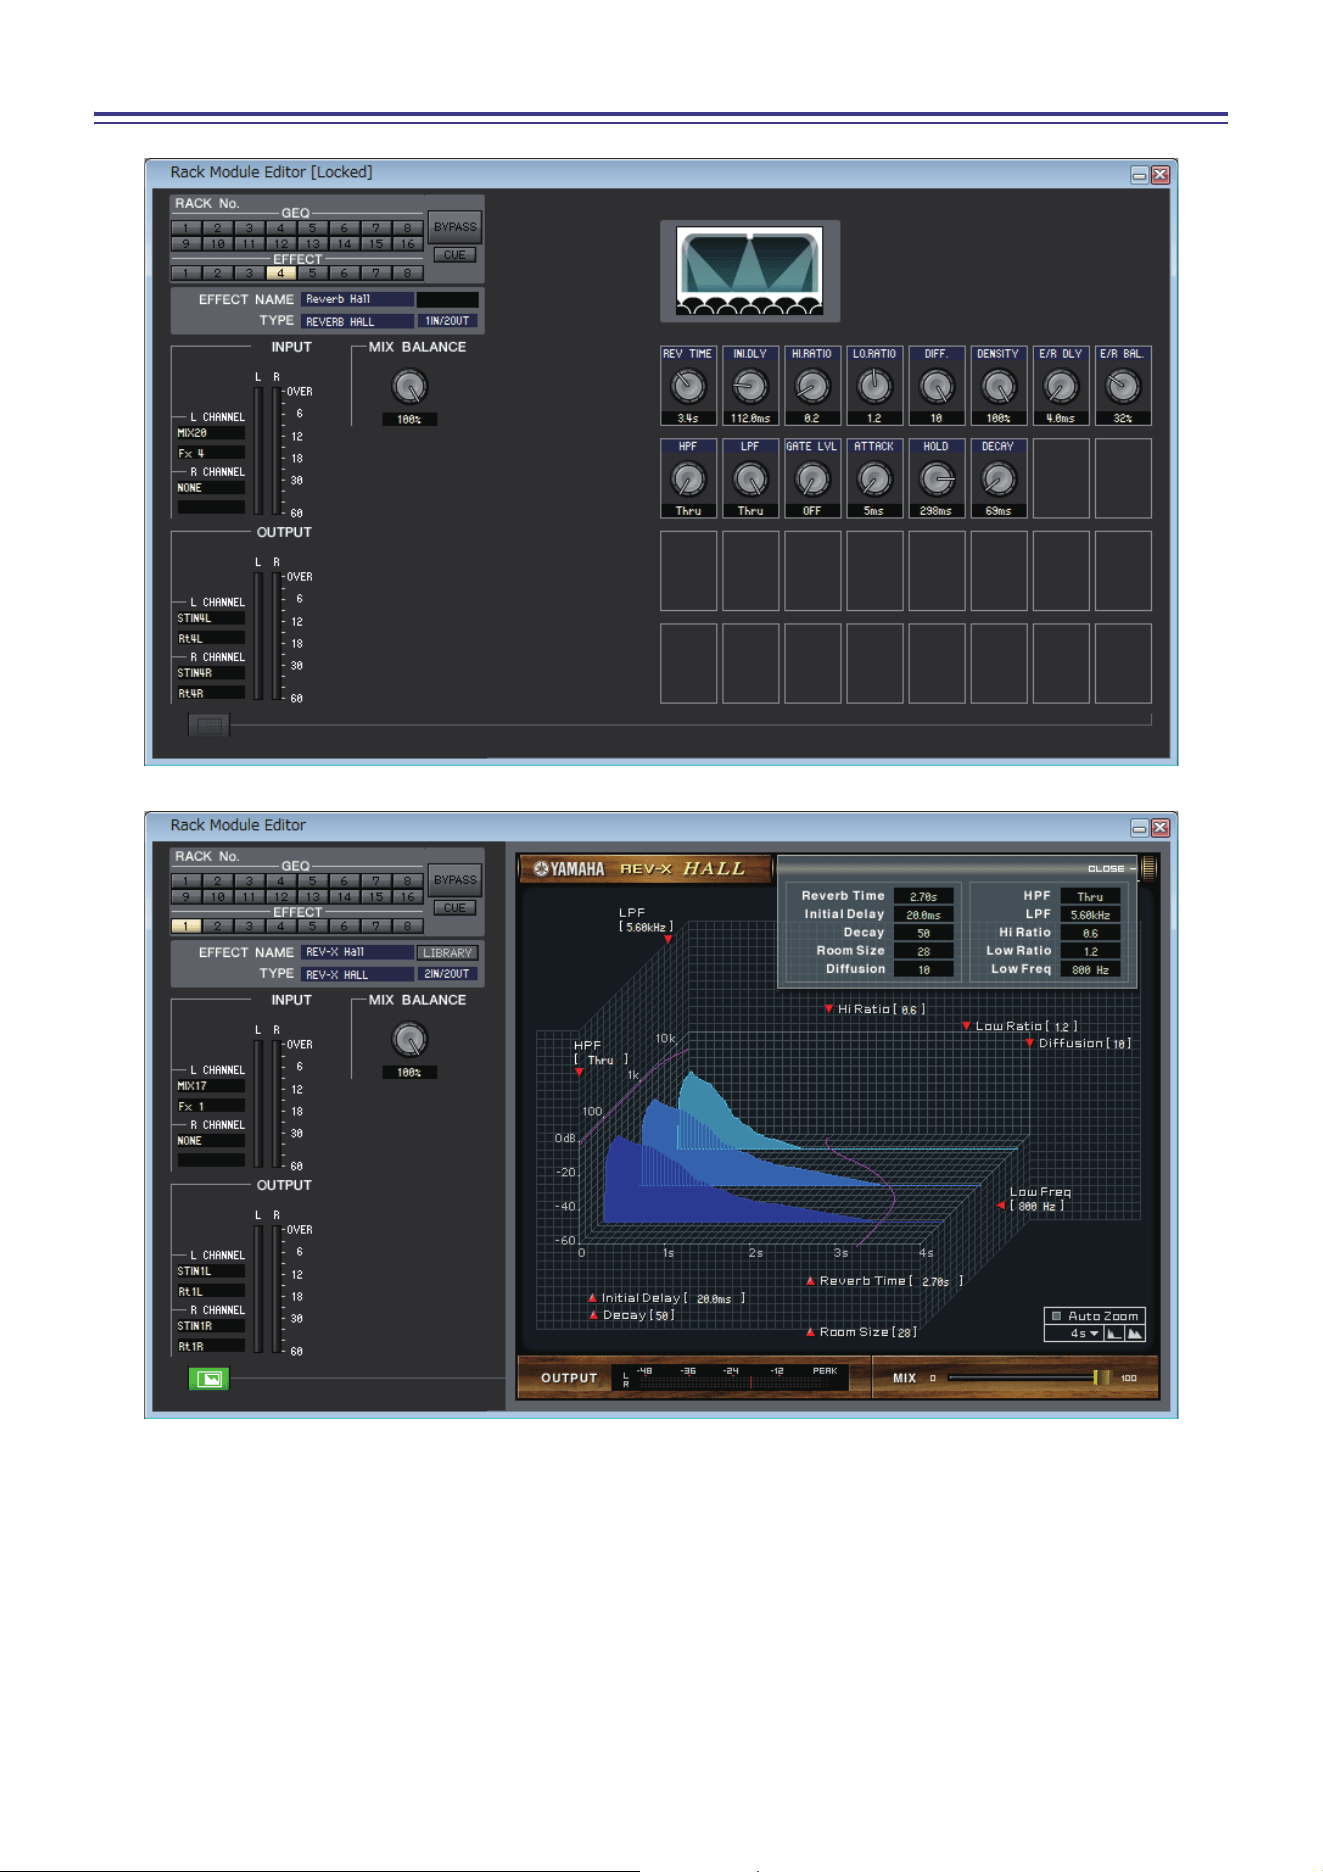
Task: Select EFFECT rack 2 in REV-X editor
Action: pyautogui.click(x=217, y=926)
